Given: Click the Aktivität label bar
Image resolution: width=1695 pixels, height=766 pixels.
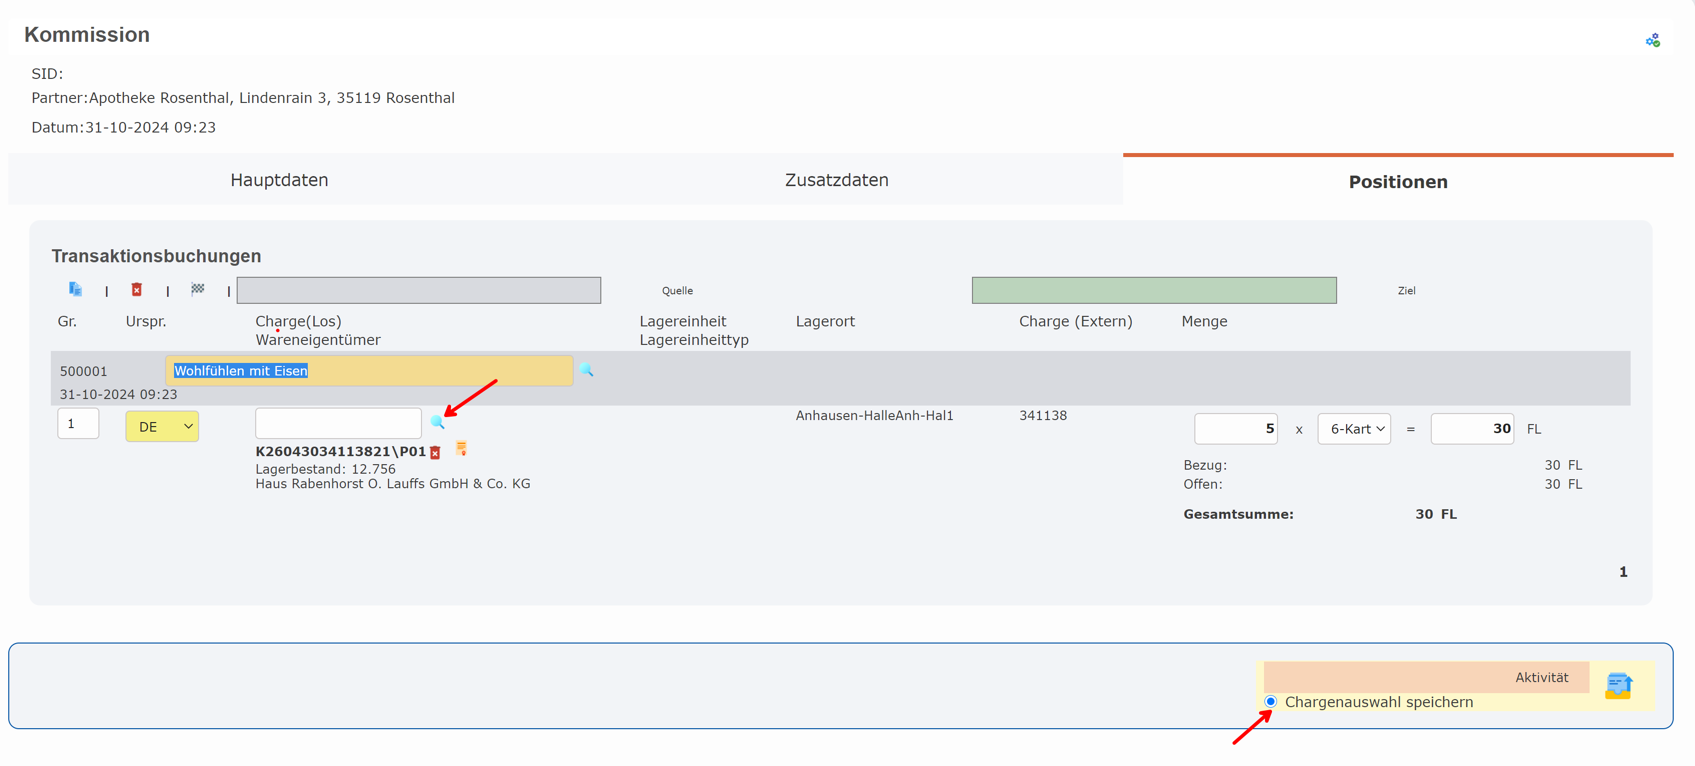Looking at the screenshot, I should 1426,677.
